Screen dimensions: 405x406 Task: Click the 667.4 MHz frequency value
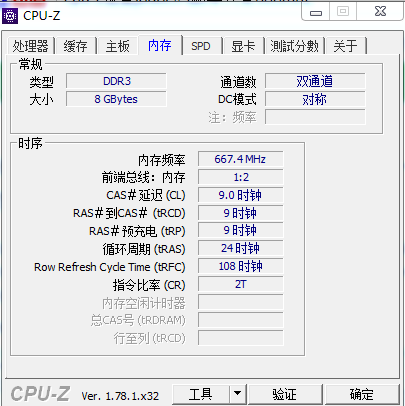click(240, 159)
